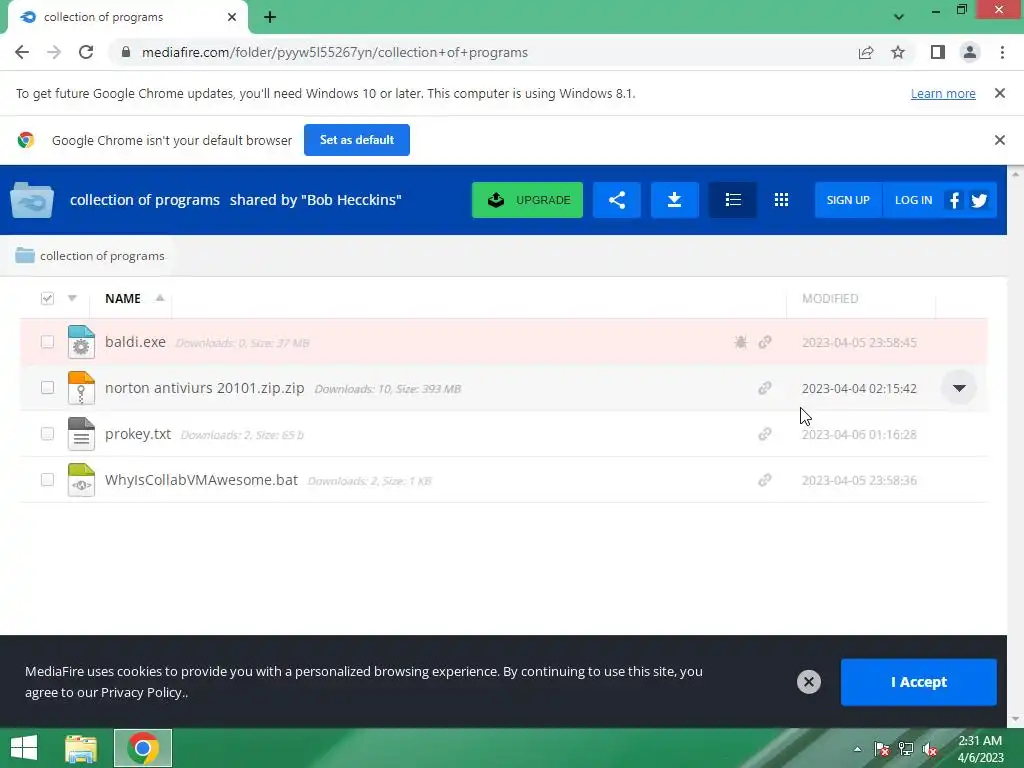Open WhyIsCollabVMAwesome.bat file name
The image size is (1024, 768).
click(x=201, y=480)
